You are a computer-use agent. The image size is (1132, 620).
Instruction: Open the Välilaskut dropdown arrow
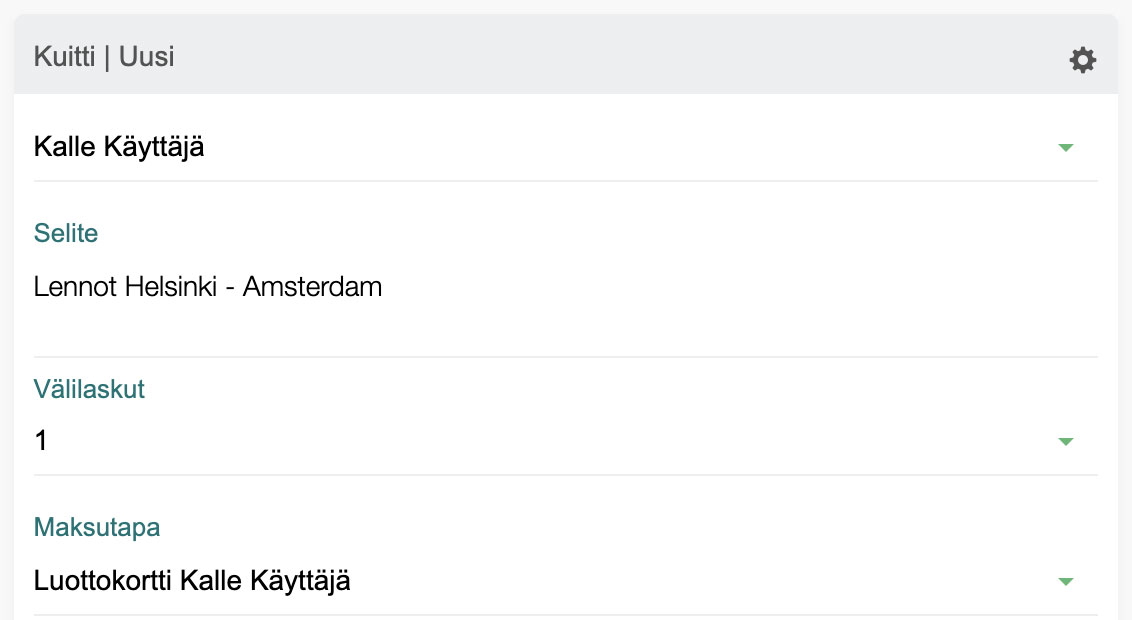pyautogui.click(x=1065, y=441)
